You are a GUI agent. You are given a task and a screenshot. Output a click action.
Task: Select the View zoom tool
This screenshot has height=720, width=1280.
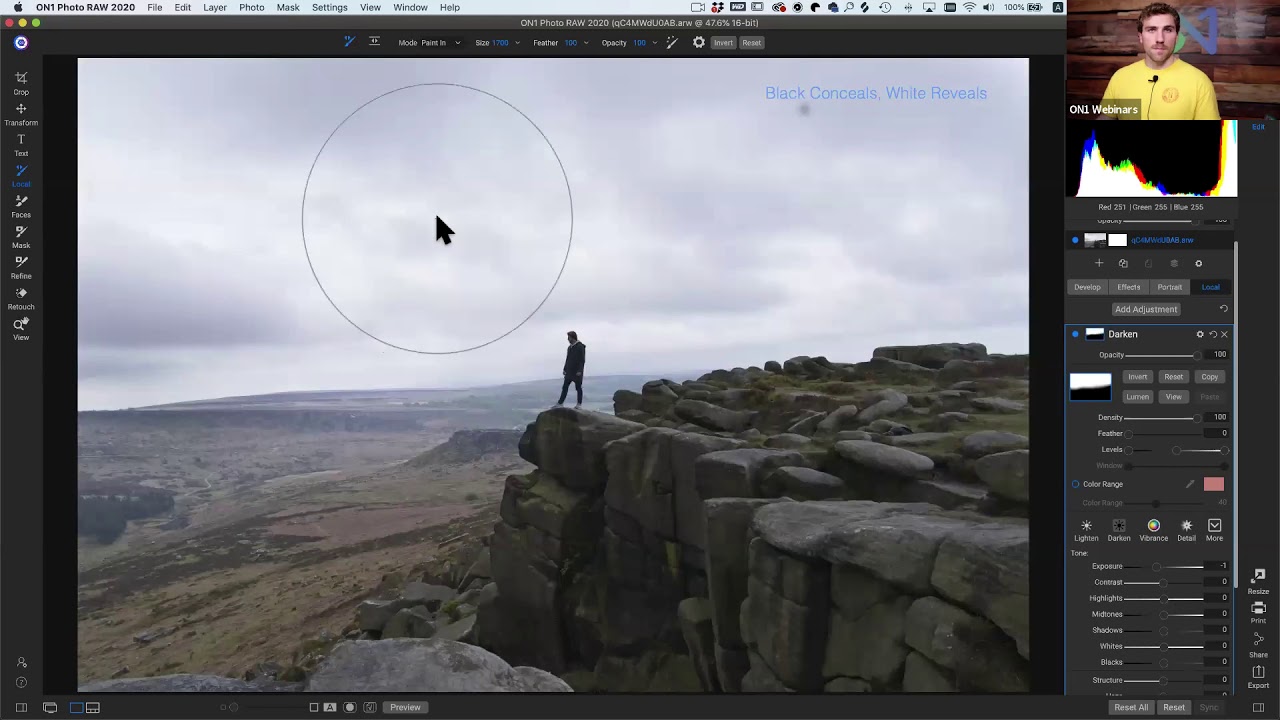click(x=21, y=329)
